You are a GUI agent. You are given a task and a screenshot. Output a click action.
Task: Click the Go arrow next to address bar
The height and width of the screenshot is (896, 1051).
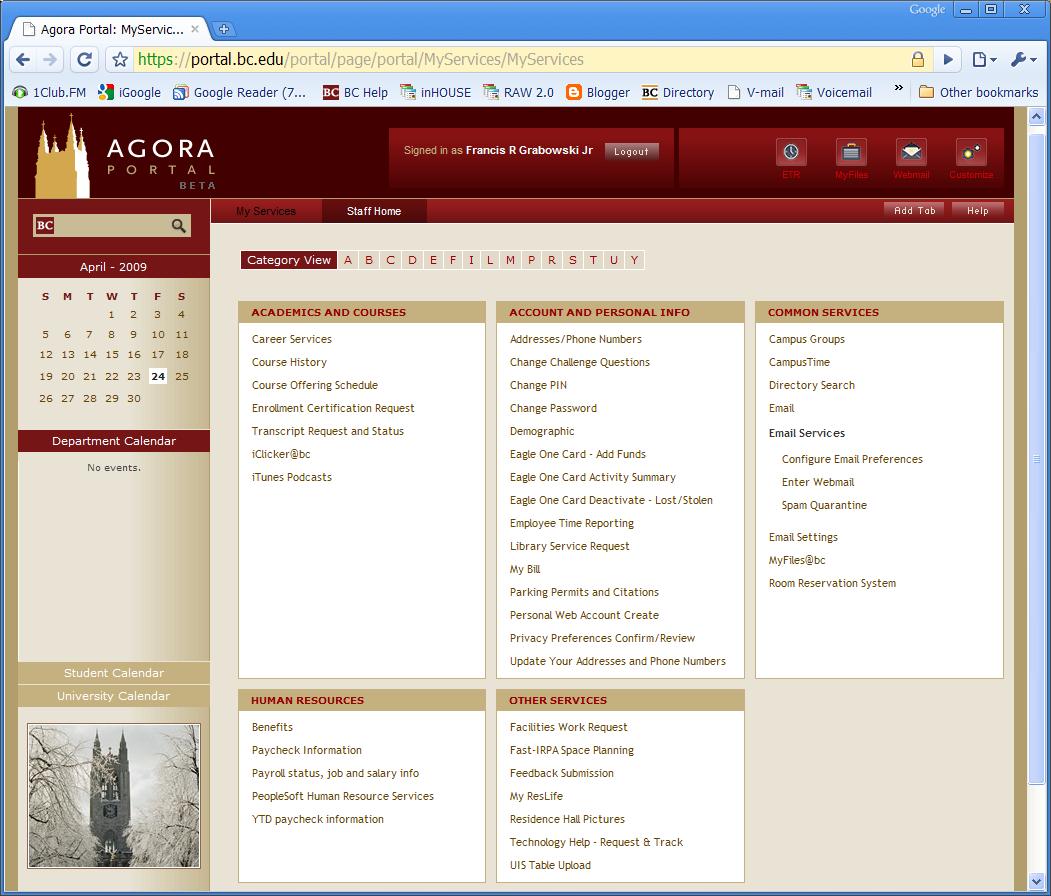click(x=948, y=60)
